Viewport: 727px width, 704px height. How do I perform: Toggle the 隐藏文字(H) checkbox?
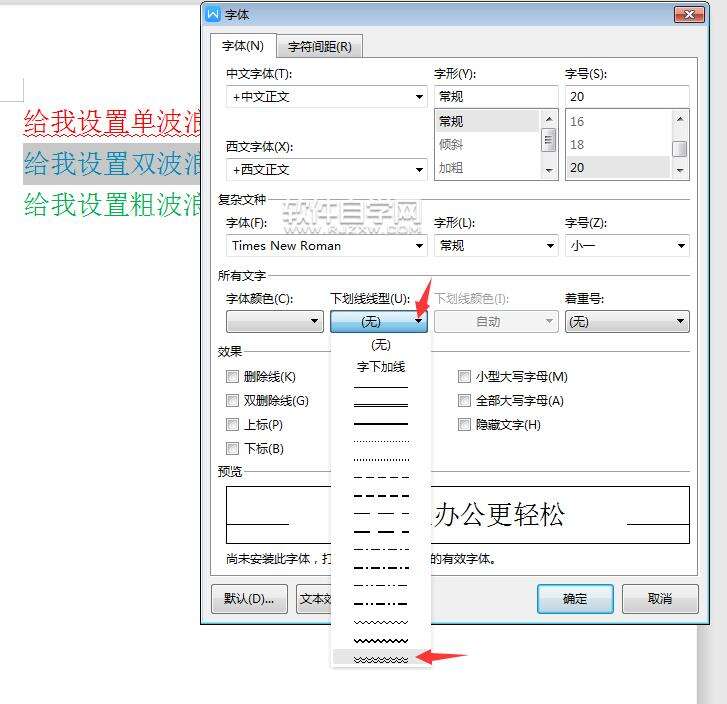[x=464, y=424]
